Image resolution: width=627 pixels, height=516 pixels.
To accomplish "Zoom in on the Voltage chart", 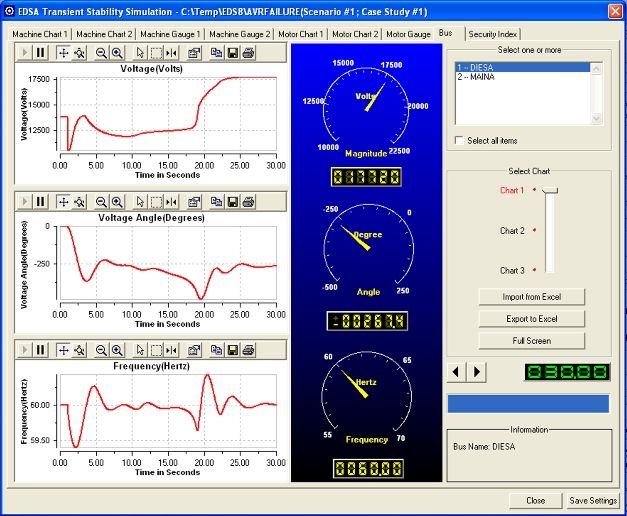I will pos(117,53).
